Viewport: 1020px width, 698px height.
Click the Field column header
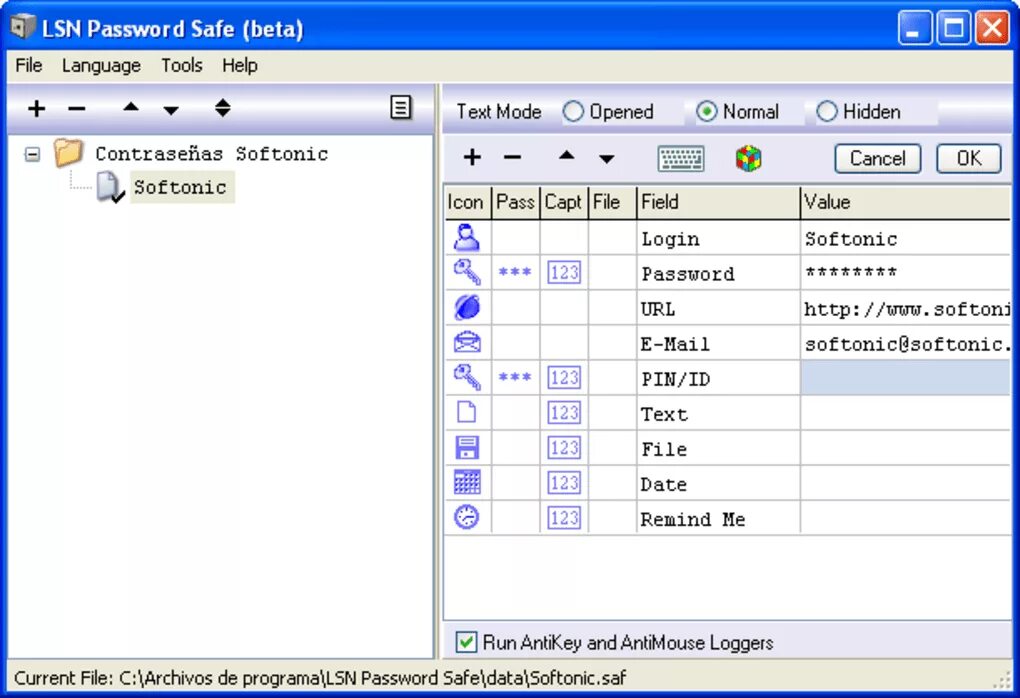point(718,202)
